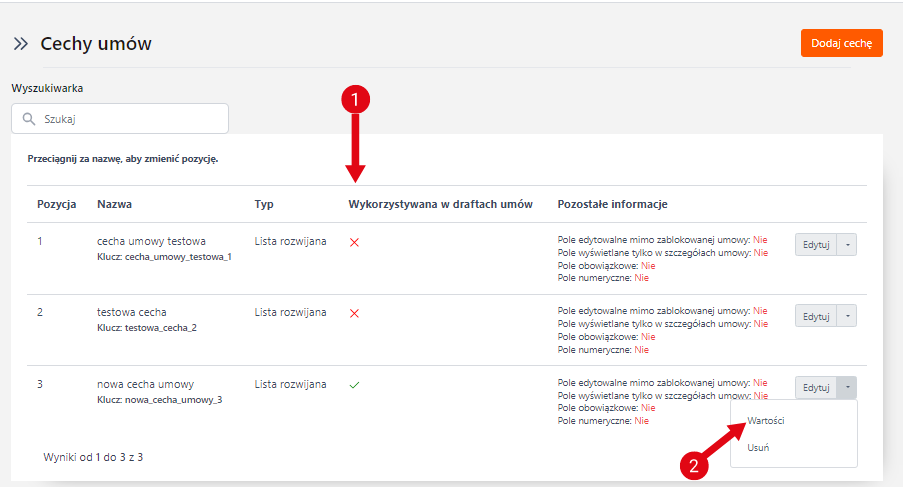
Task: Click red X icon for cecha umowy testowa
Action: (x=353, y=242)
